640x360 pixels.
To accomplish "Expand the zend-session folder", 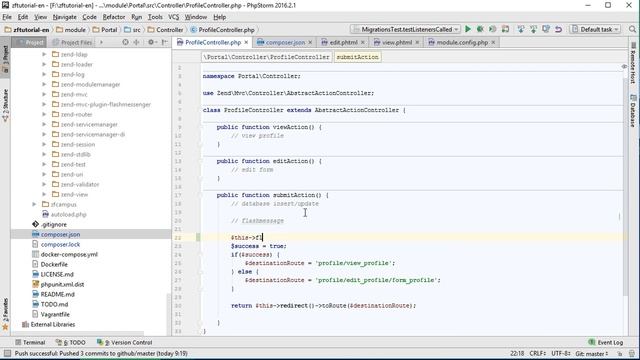I will 44,144.
